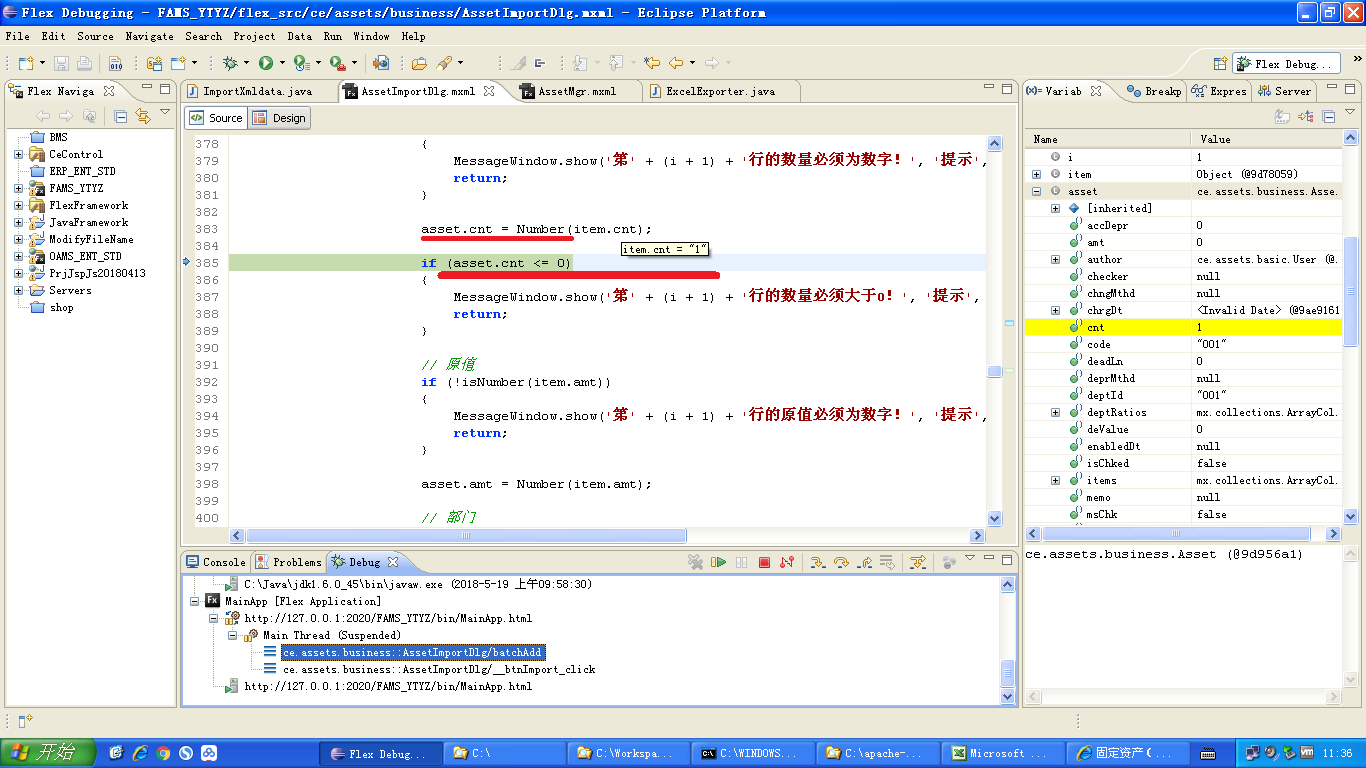
Task: Open the Source menu
Action: (x=95, y=36)
